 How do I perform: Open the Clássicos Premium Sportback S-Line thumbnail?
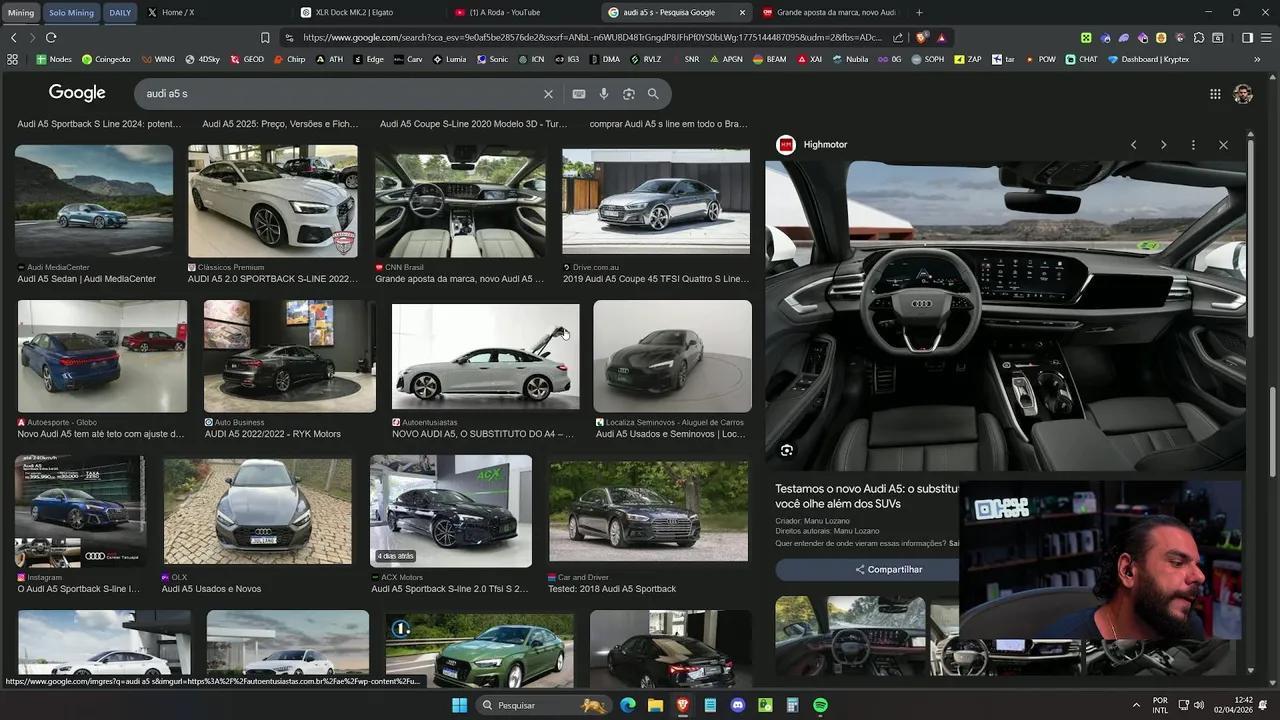click(x=273, y=200)
